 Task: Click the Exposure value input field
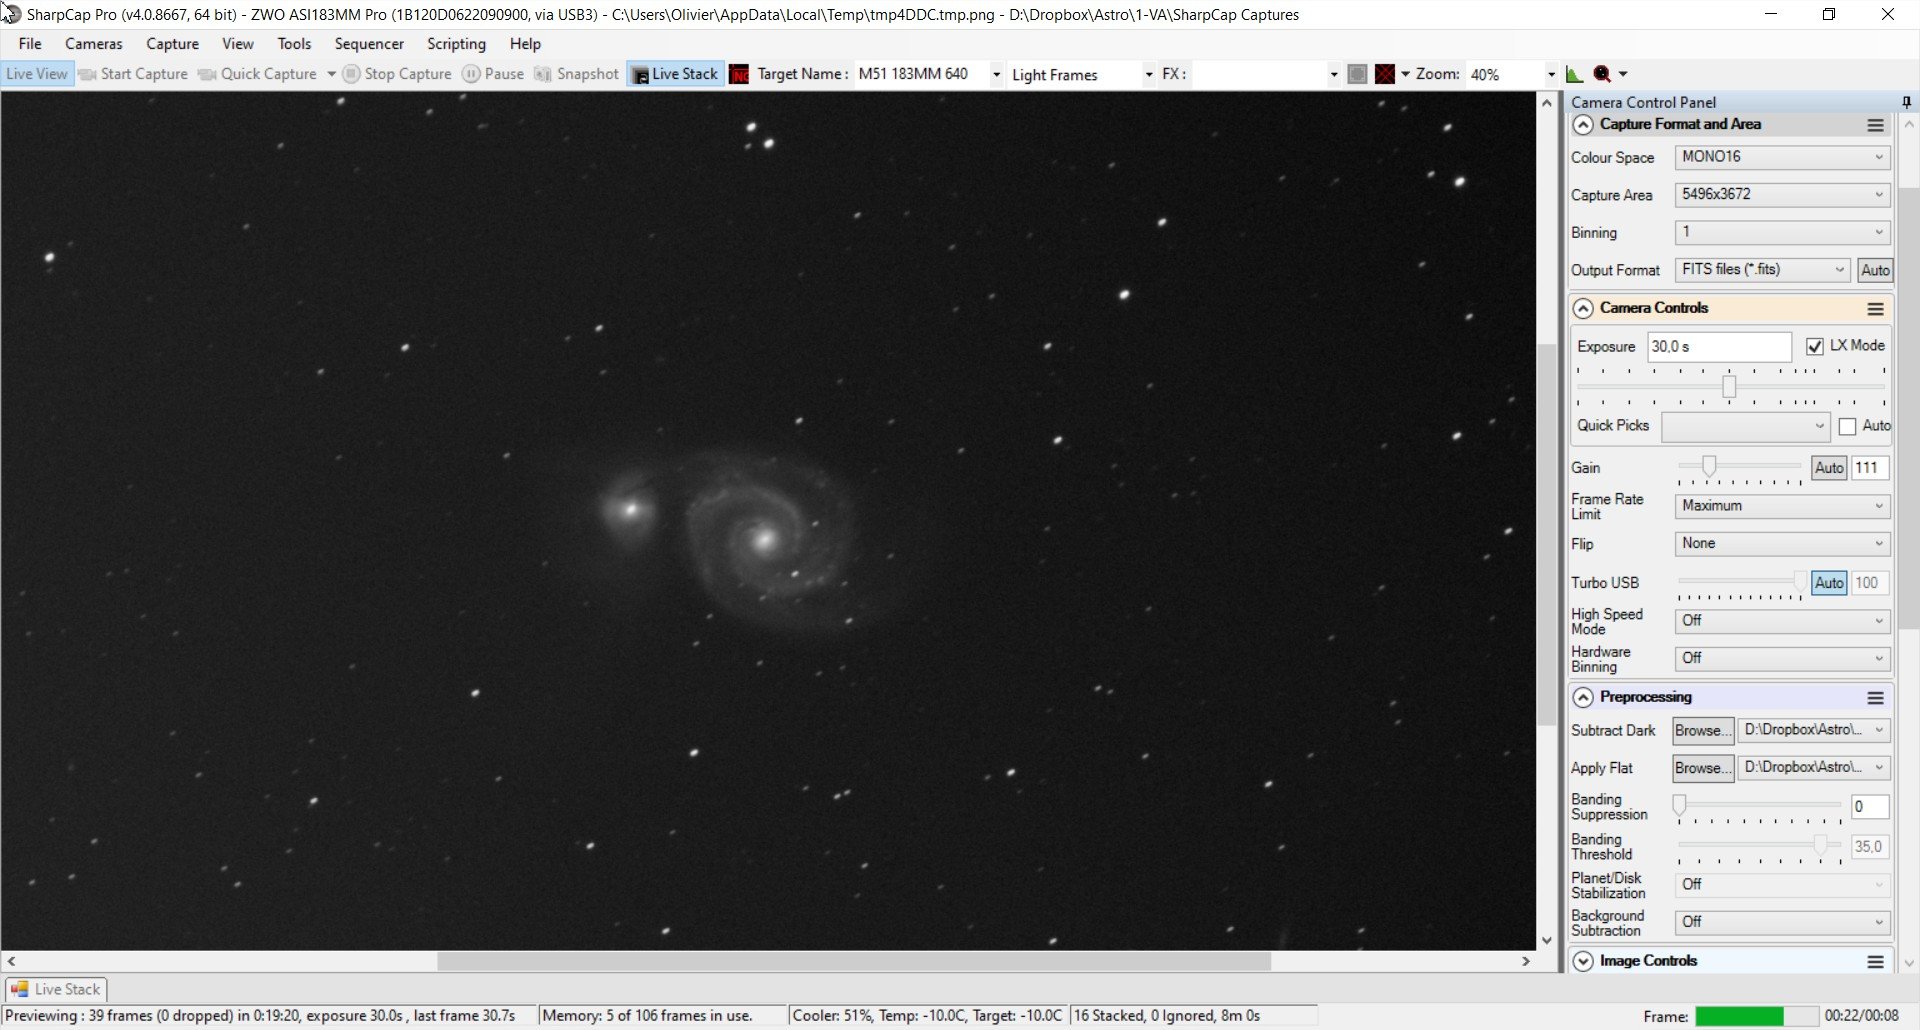1719,347
